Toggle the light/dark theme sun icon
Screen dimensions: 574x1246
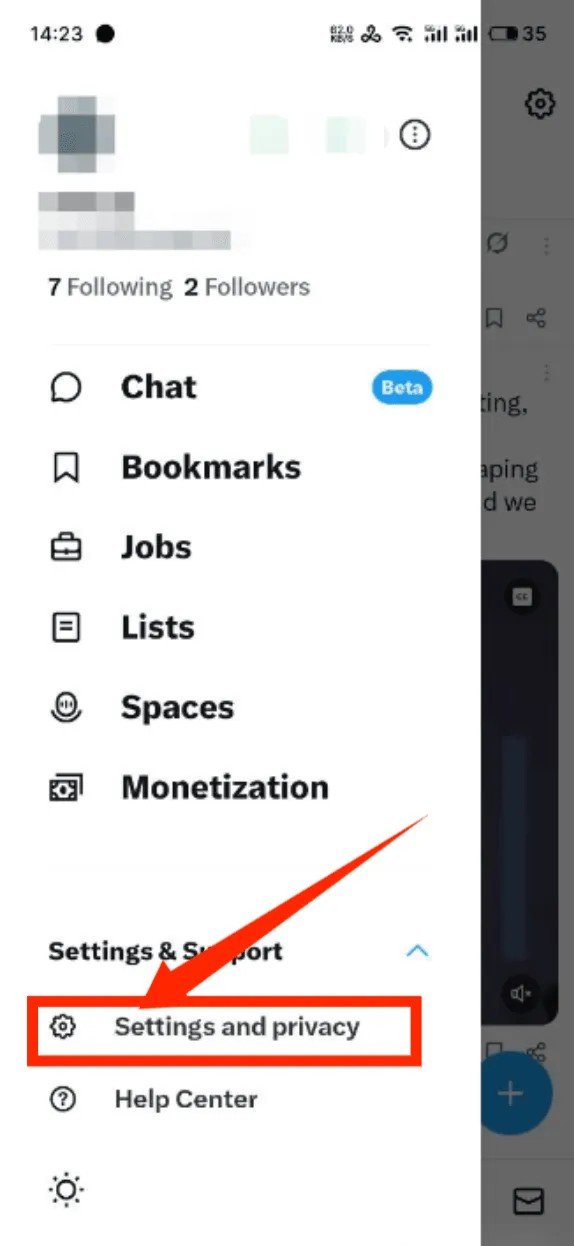(66, 1189)
